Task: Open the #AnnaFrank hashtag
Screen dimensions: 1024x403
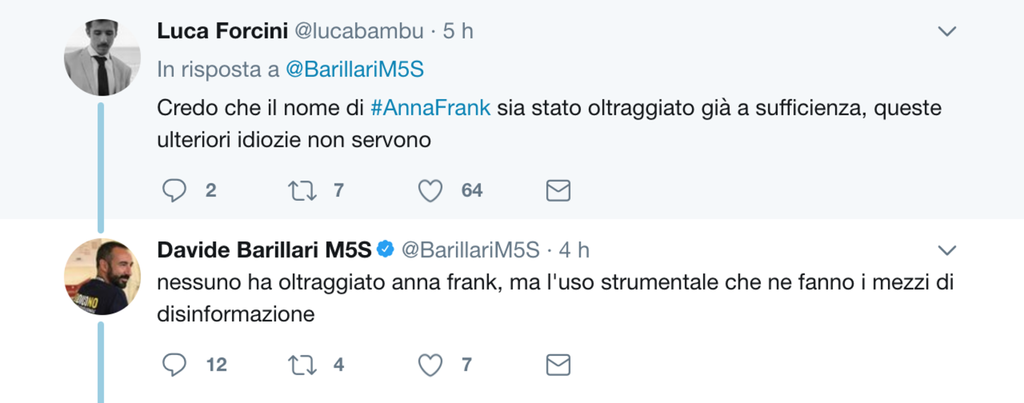Action: (430, 108)
